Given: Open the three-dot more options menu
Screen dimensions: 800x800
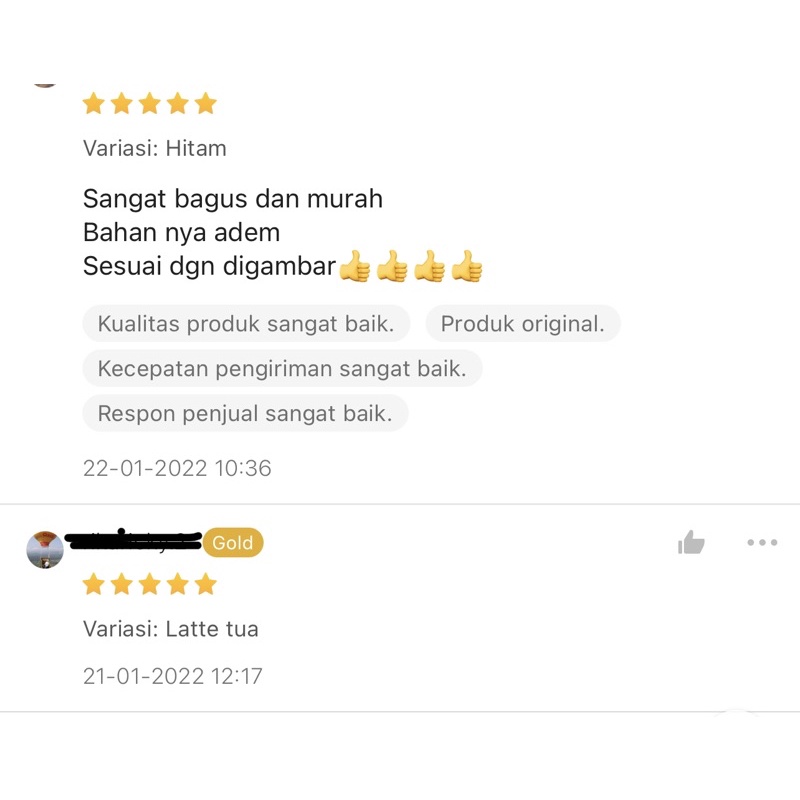Looking at the screenshot, I should 762,542.
